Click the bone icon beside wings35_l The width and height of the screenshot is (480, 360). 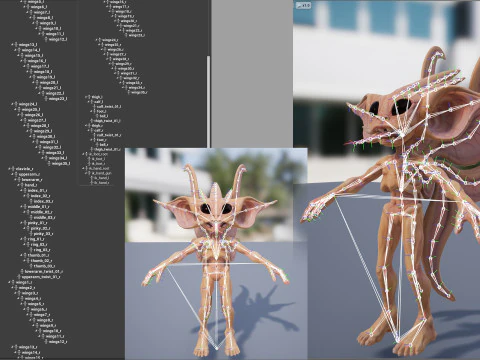pyautogui.click(x=50, y=163)
